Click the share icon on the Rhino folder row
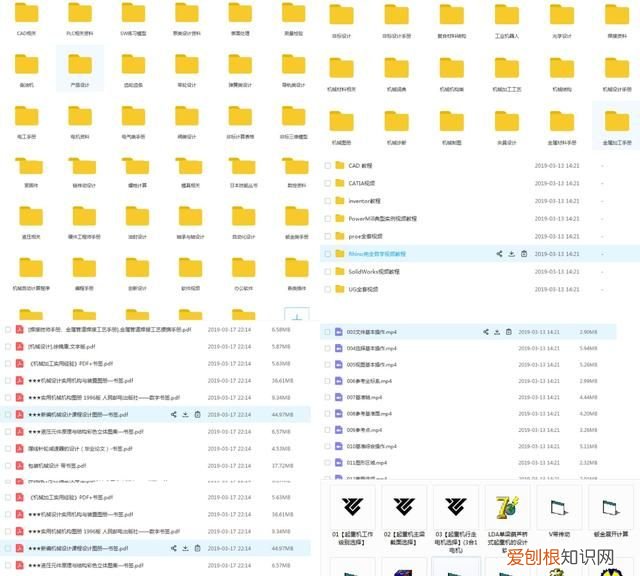Viewport: 640px width, 576px height. (497, 253)
